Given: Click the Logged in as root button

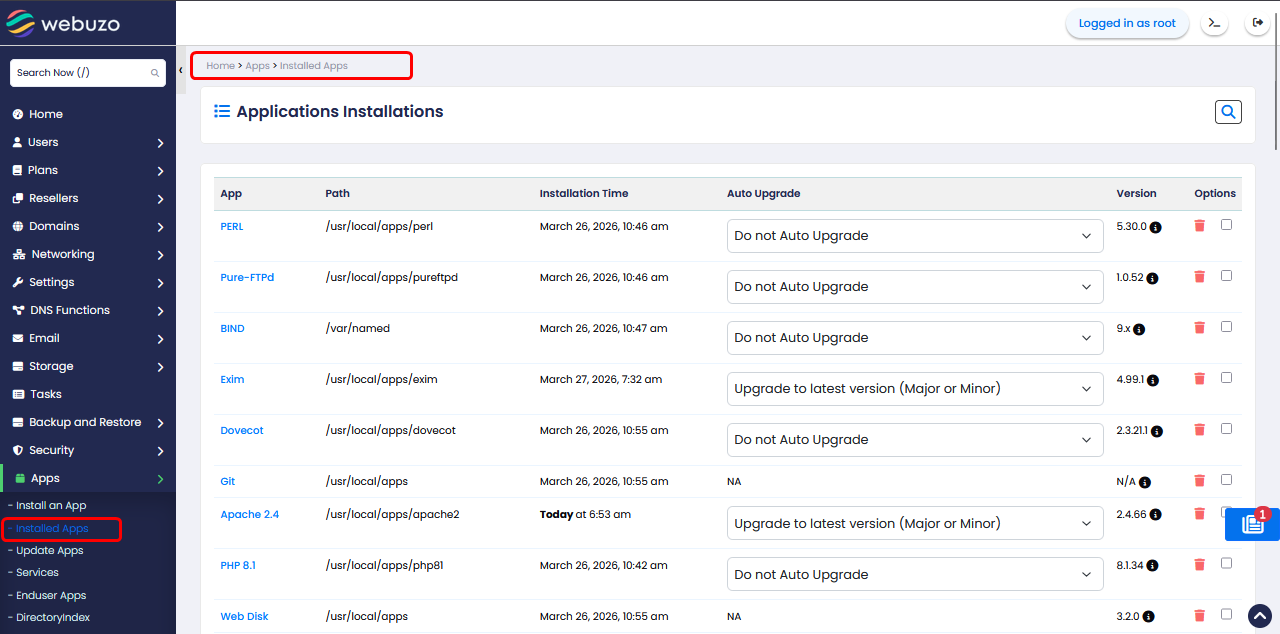Looking at the screenshot, I should pos(1127,23).
